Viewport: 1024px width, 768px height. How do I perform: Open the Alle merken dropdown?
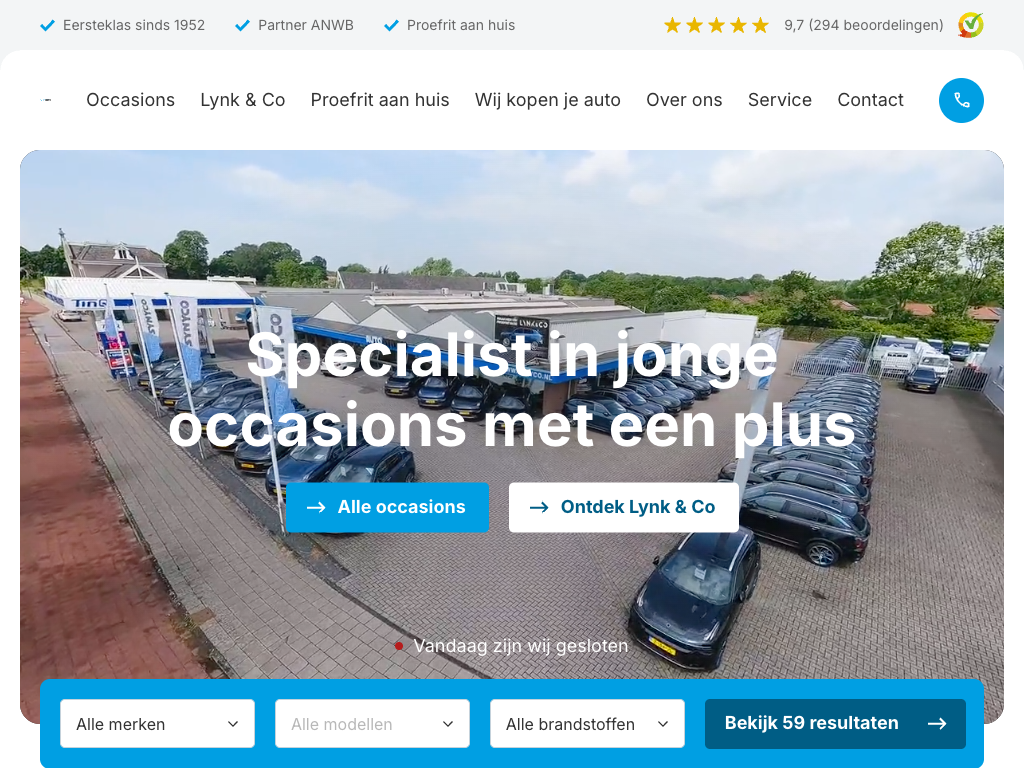[x=157, y=724]
